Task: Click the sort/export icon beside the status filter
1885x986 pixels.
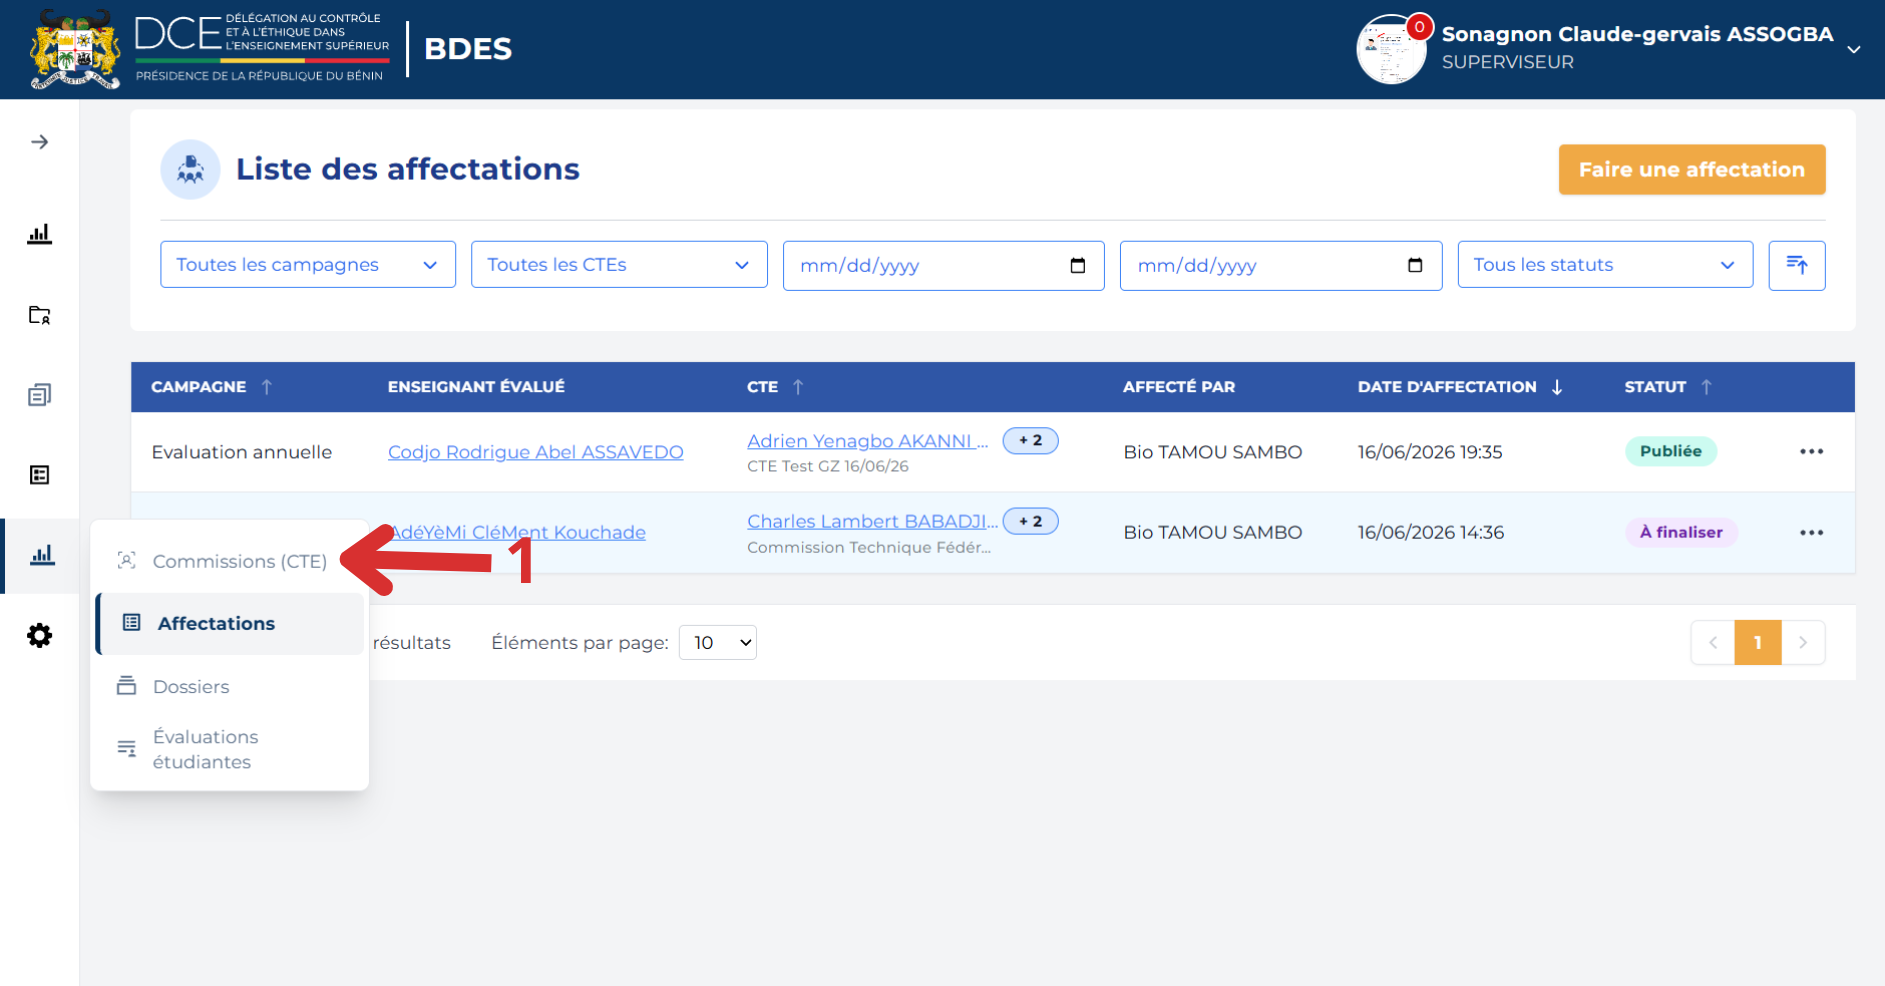Action: tap(1796, 265)
